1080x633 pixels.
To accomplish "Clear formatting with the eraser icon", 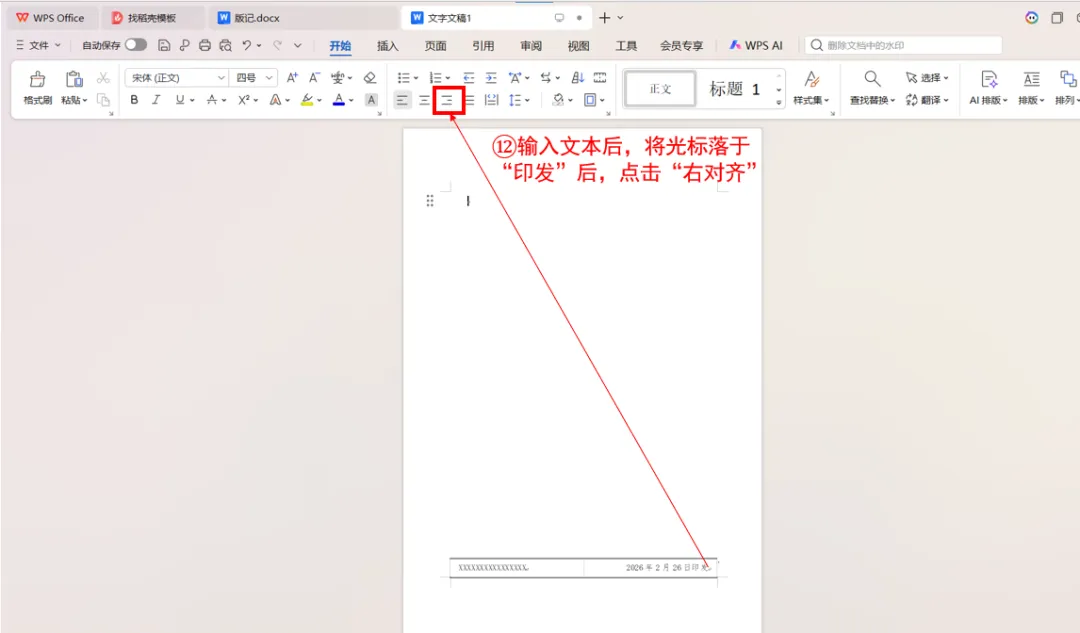I will pos(370,78).
